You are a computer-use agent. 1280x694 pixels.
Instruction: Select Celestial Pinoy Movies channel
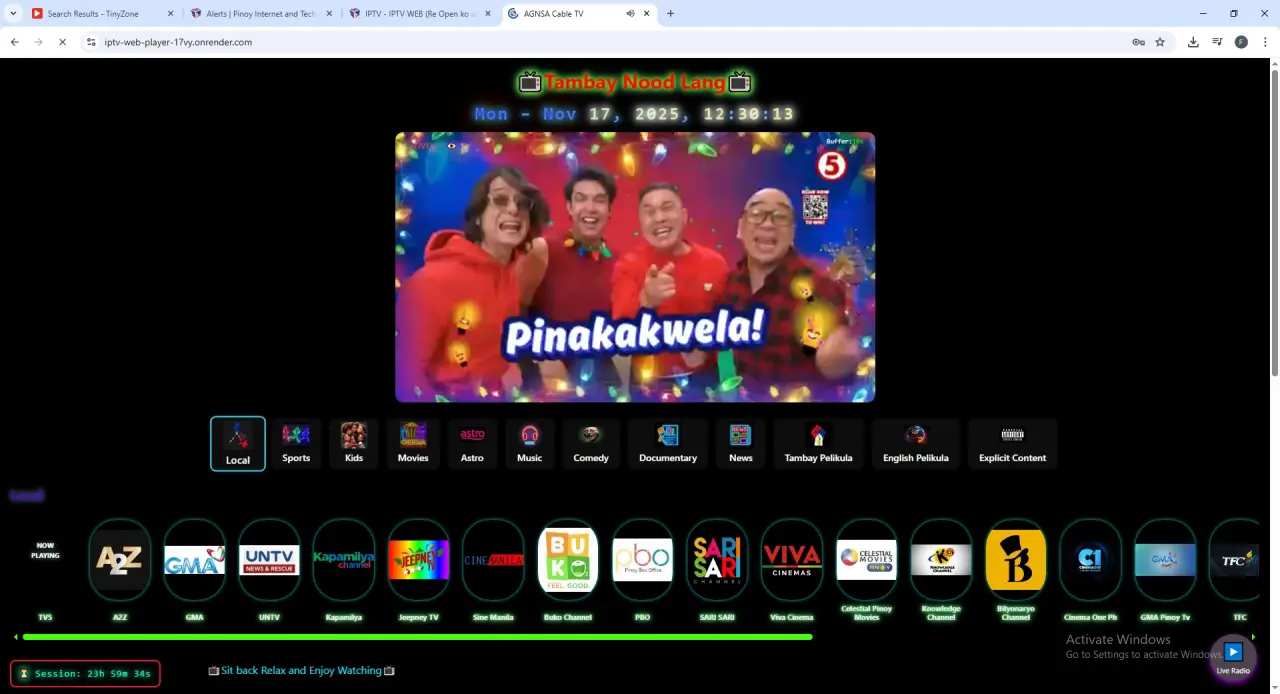[866, 559]
